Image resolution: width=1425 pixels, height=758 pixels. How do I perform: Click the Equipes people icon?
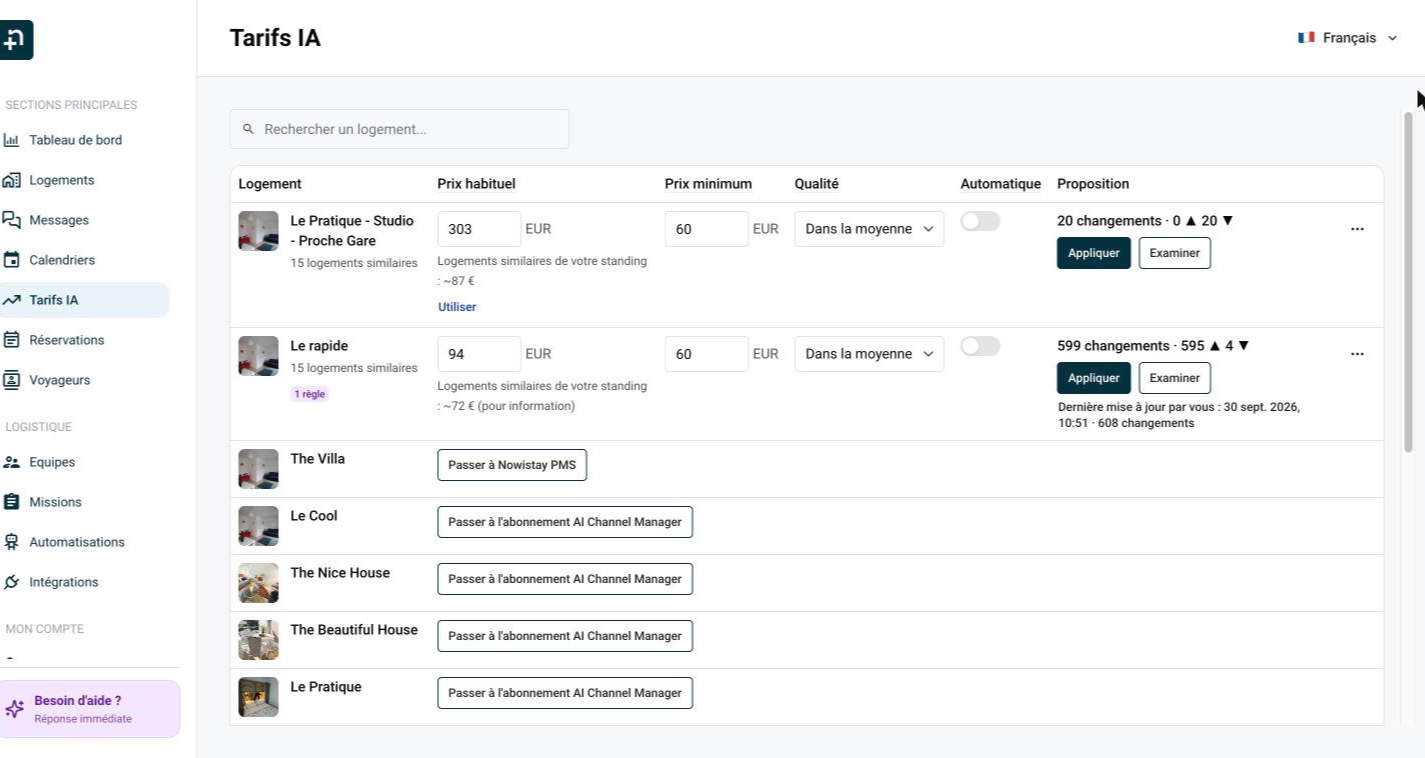pos(12,462)
